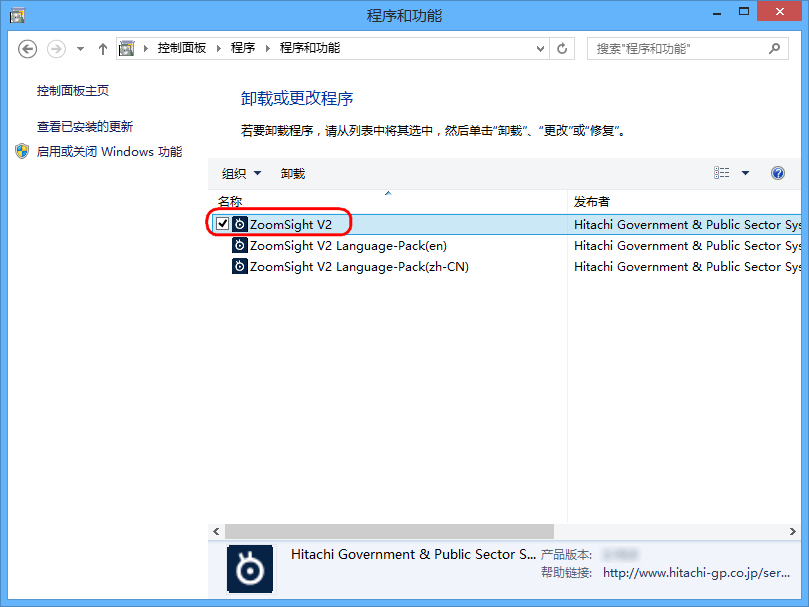Select ZoomSight V2 Language-Pack(en) row
Image resolution: width=809 pixels, height=607 pixels.
[506, 246]
